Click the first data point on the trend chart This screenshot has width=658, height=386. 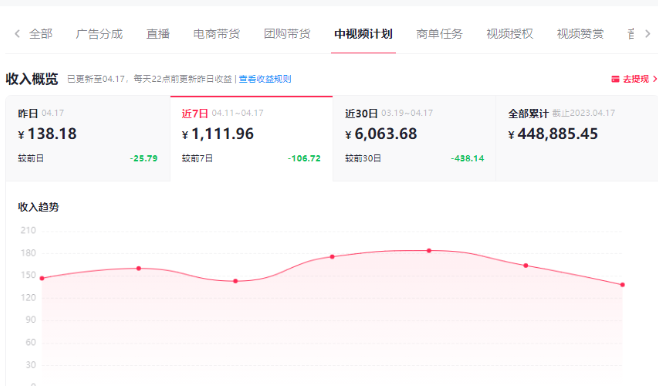pos(42,278)
